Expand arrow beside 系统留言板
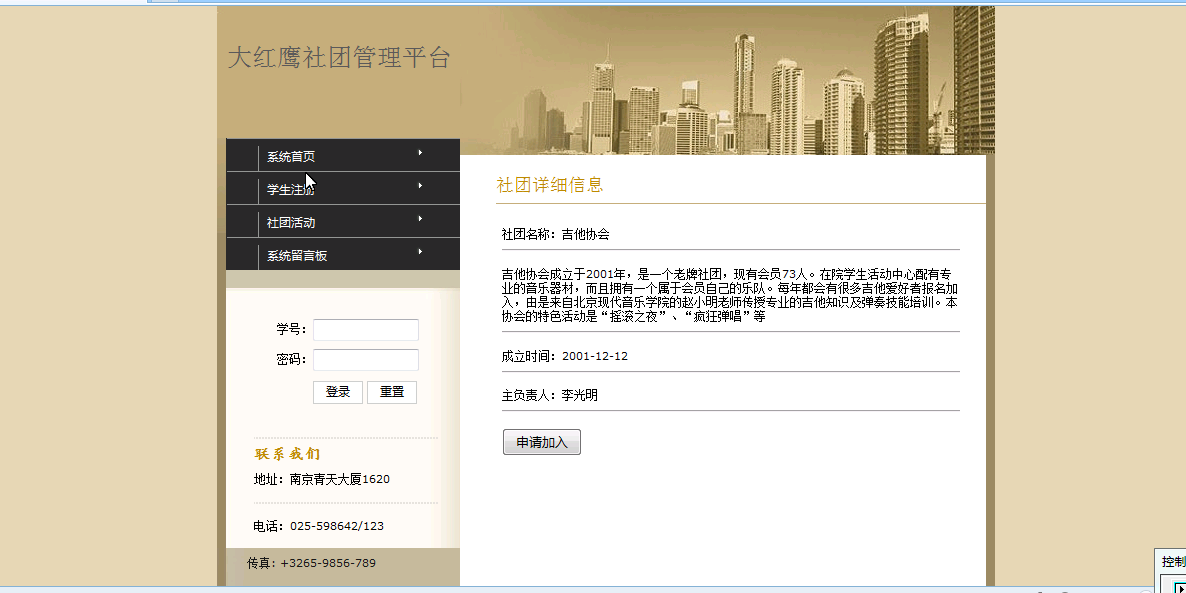 (x=420, y=251)
